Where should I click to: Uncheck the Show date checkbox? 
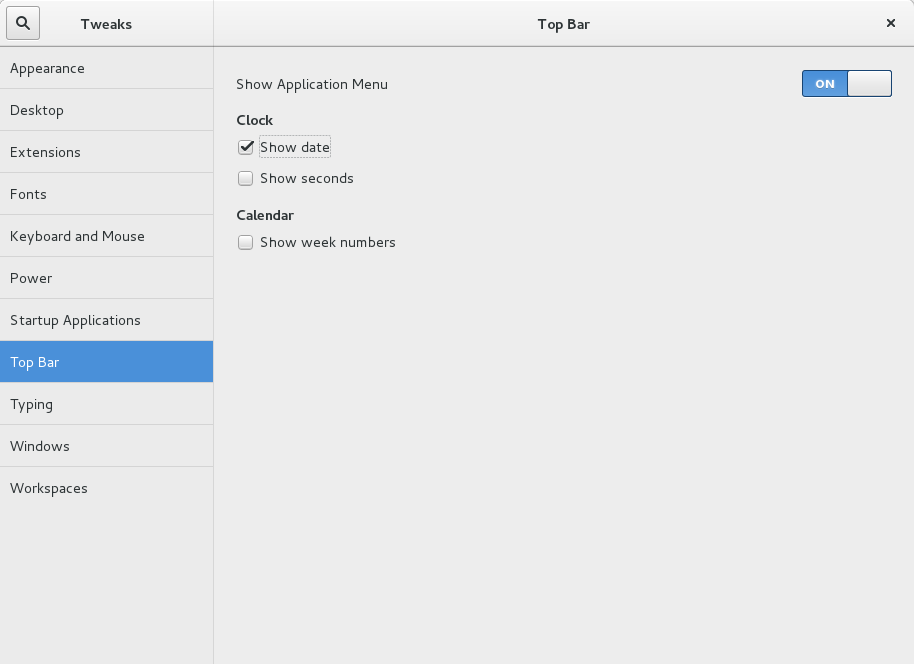pos(245,147)
